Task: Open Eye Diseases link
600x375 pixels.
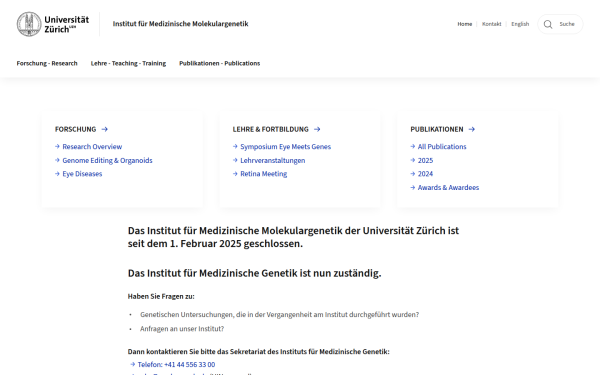Action: pos(82,174)
